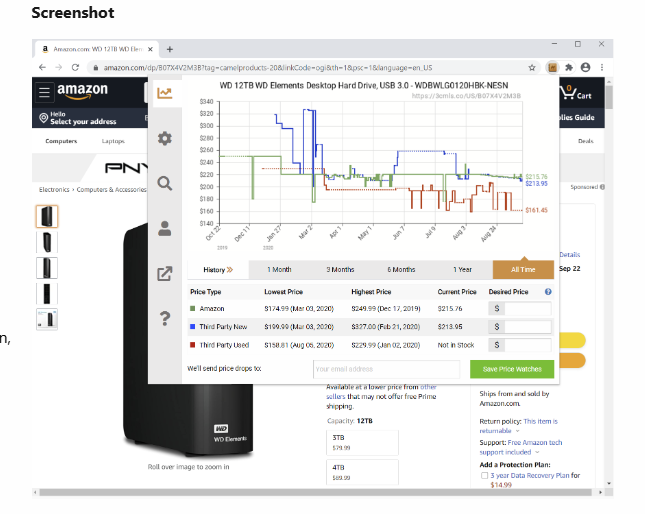Click the browser address bar URL
645x514 pixels.
click(267, 68)
